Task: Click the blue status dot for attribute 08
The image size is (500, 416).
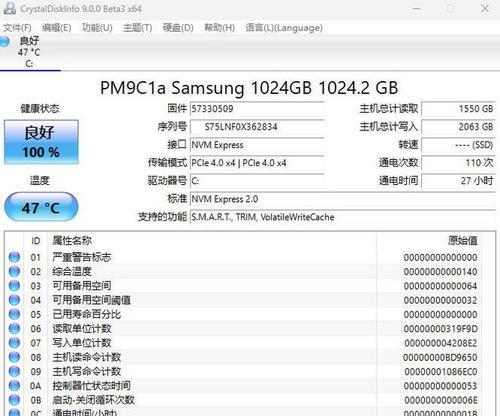Action: (x=14, y=357)
